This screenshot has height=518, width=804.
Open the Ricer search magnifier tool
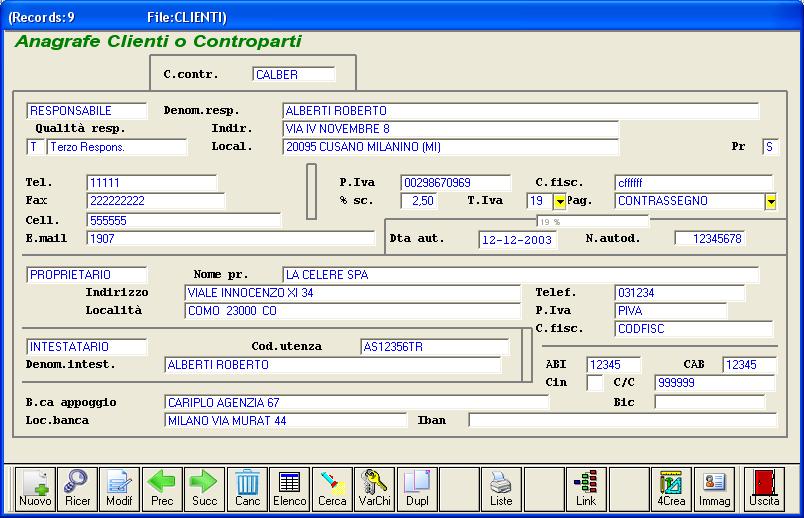tap(77, 489)
